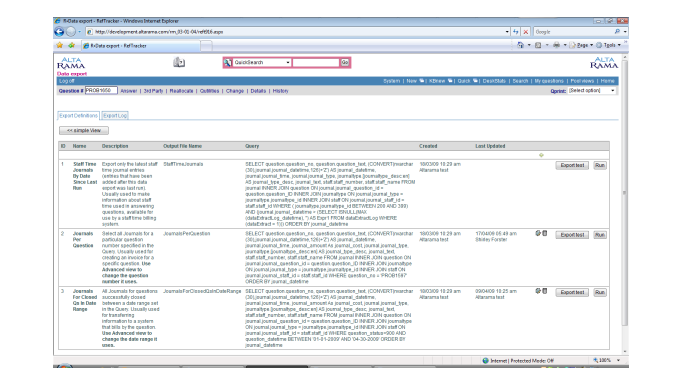Open the IE Tools menu dropdown
679x378 pixels.
609,45
